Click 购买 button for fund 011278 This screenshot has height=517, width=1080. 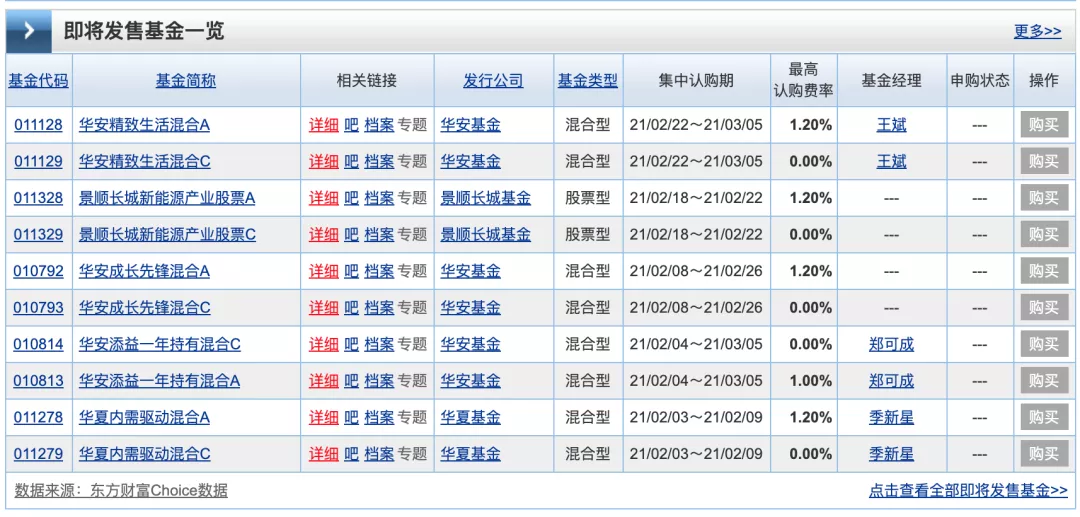point(1044,417)
